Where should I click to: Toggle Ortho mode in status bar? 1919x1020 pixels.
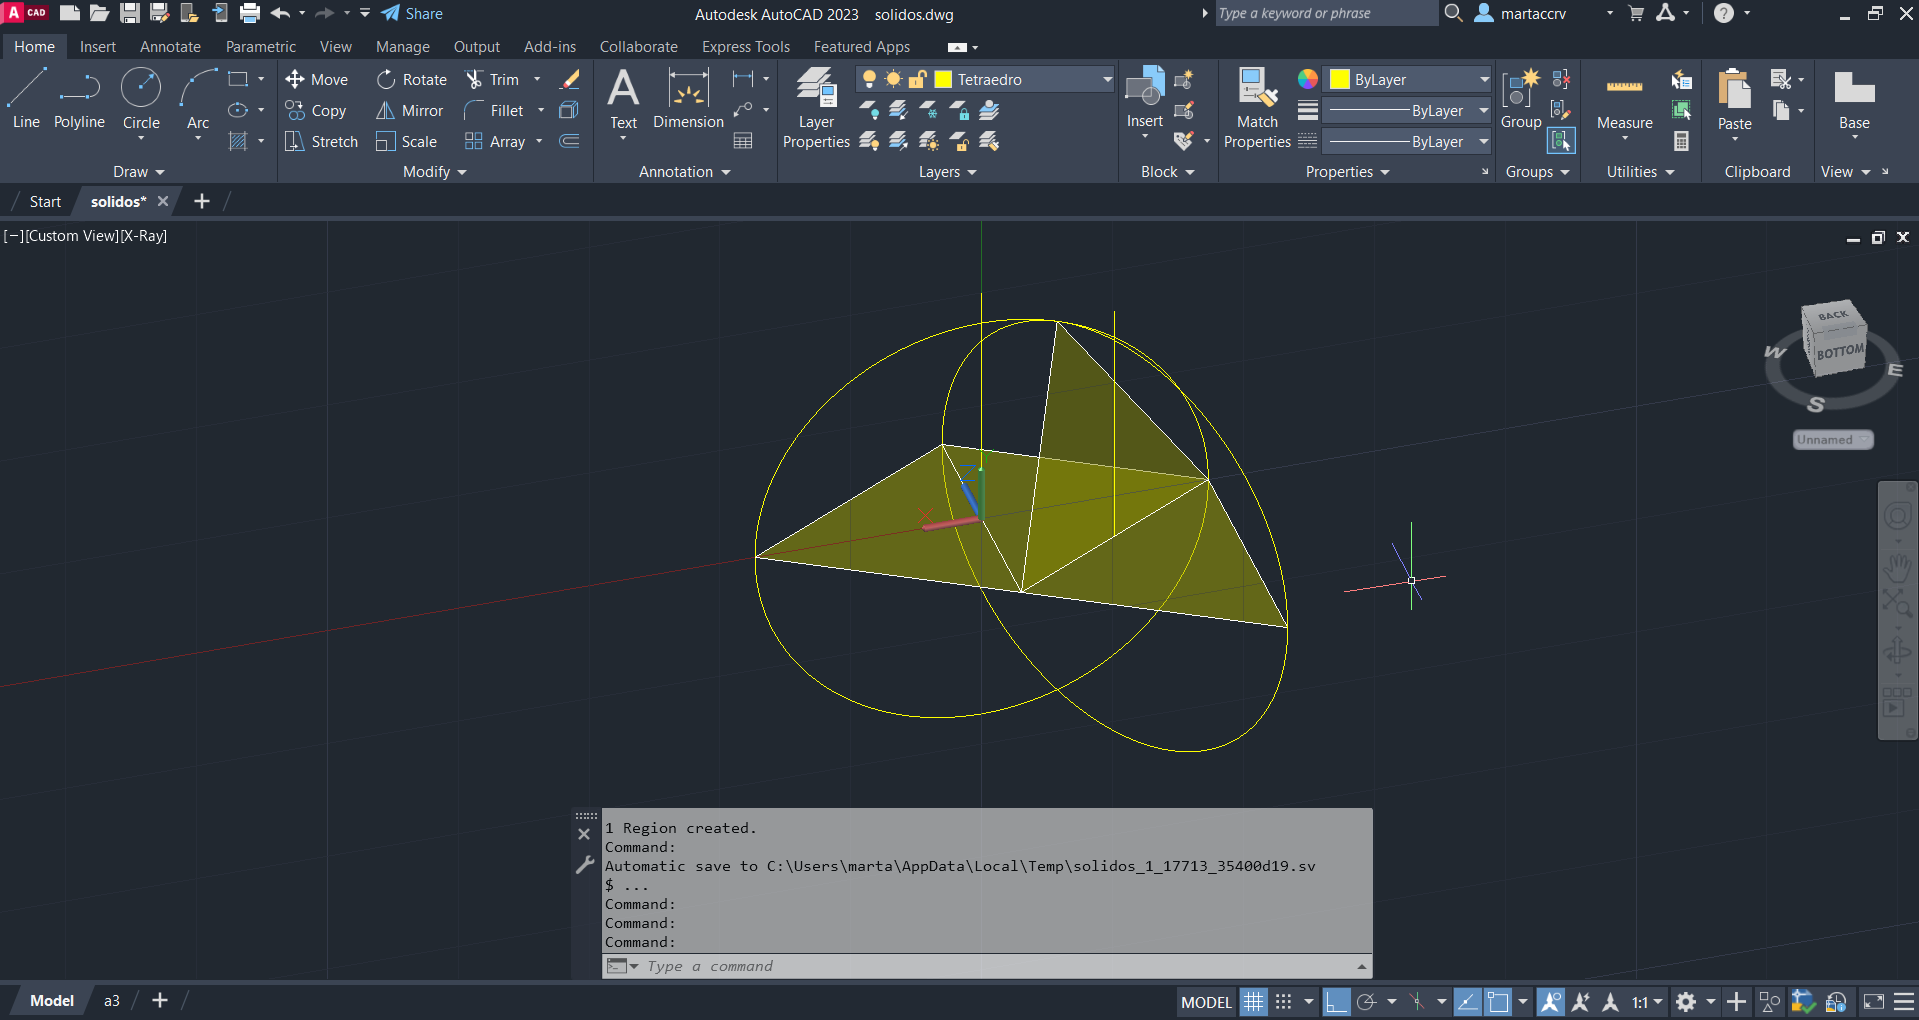coord(1336,1002)
